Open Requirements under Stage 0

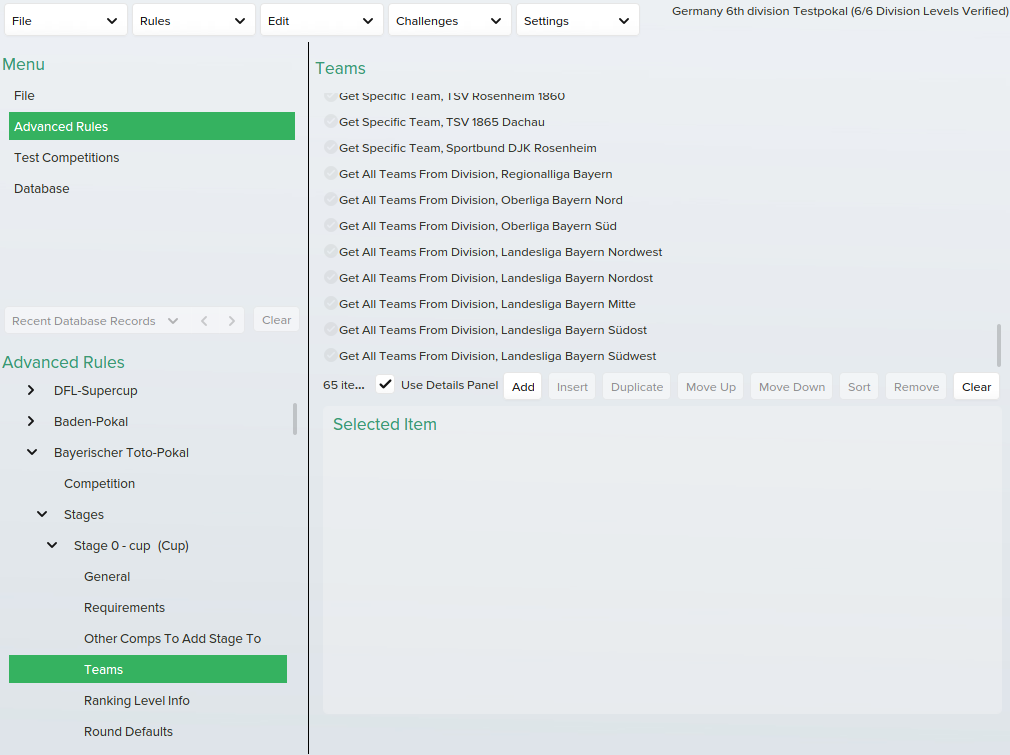click(x=124, y=607)
